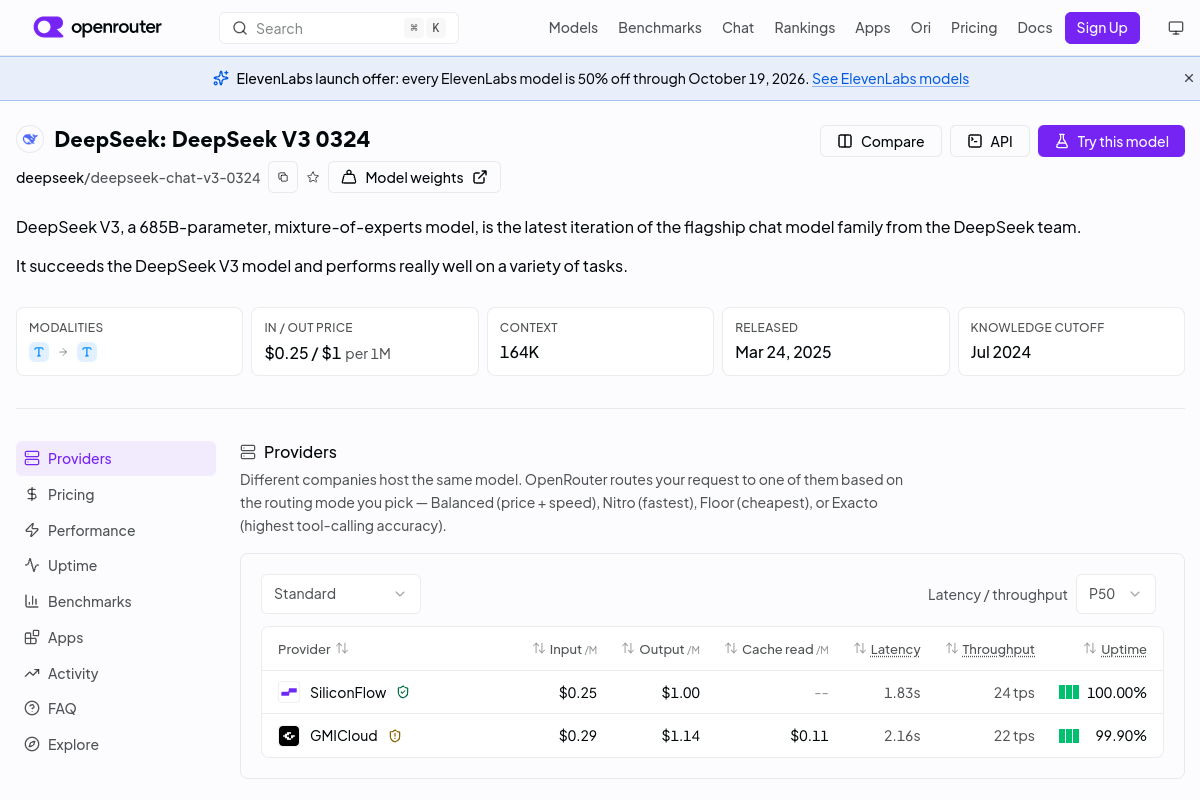Select Explore in sidebar
The height and width of the screenshot is (800, 1200).
click(x=116, y=744)
